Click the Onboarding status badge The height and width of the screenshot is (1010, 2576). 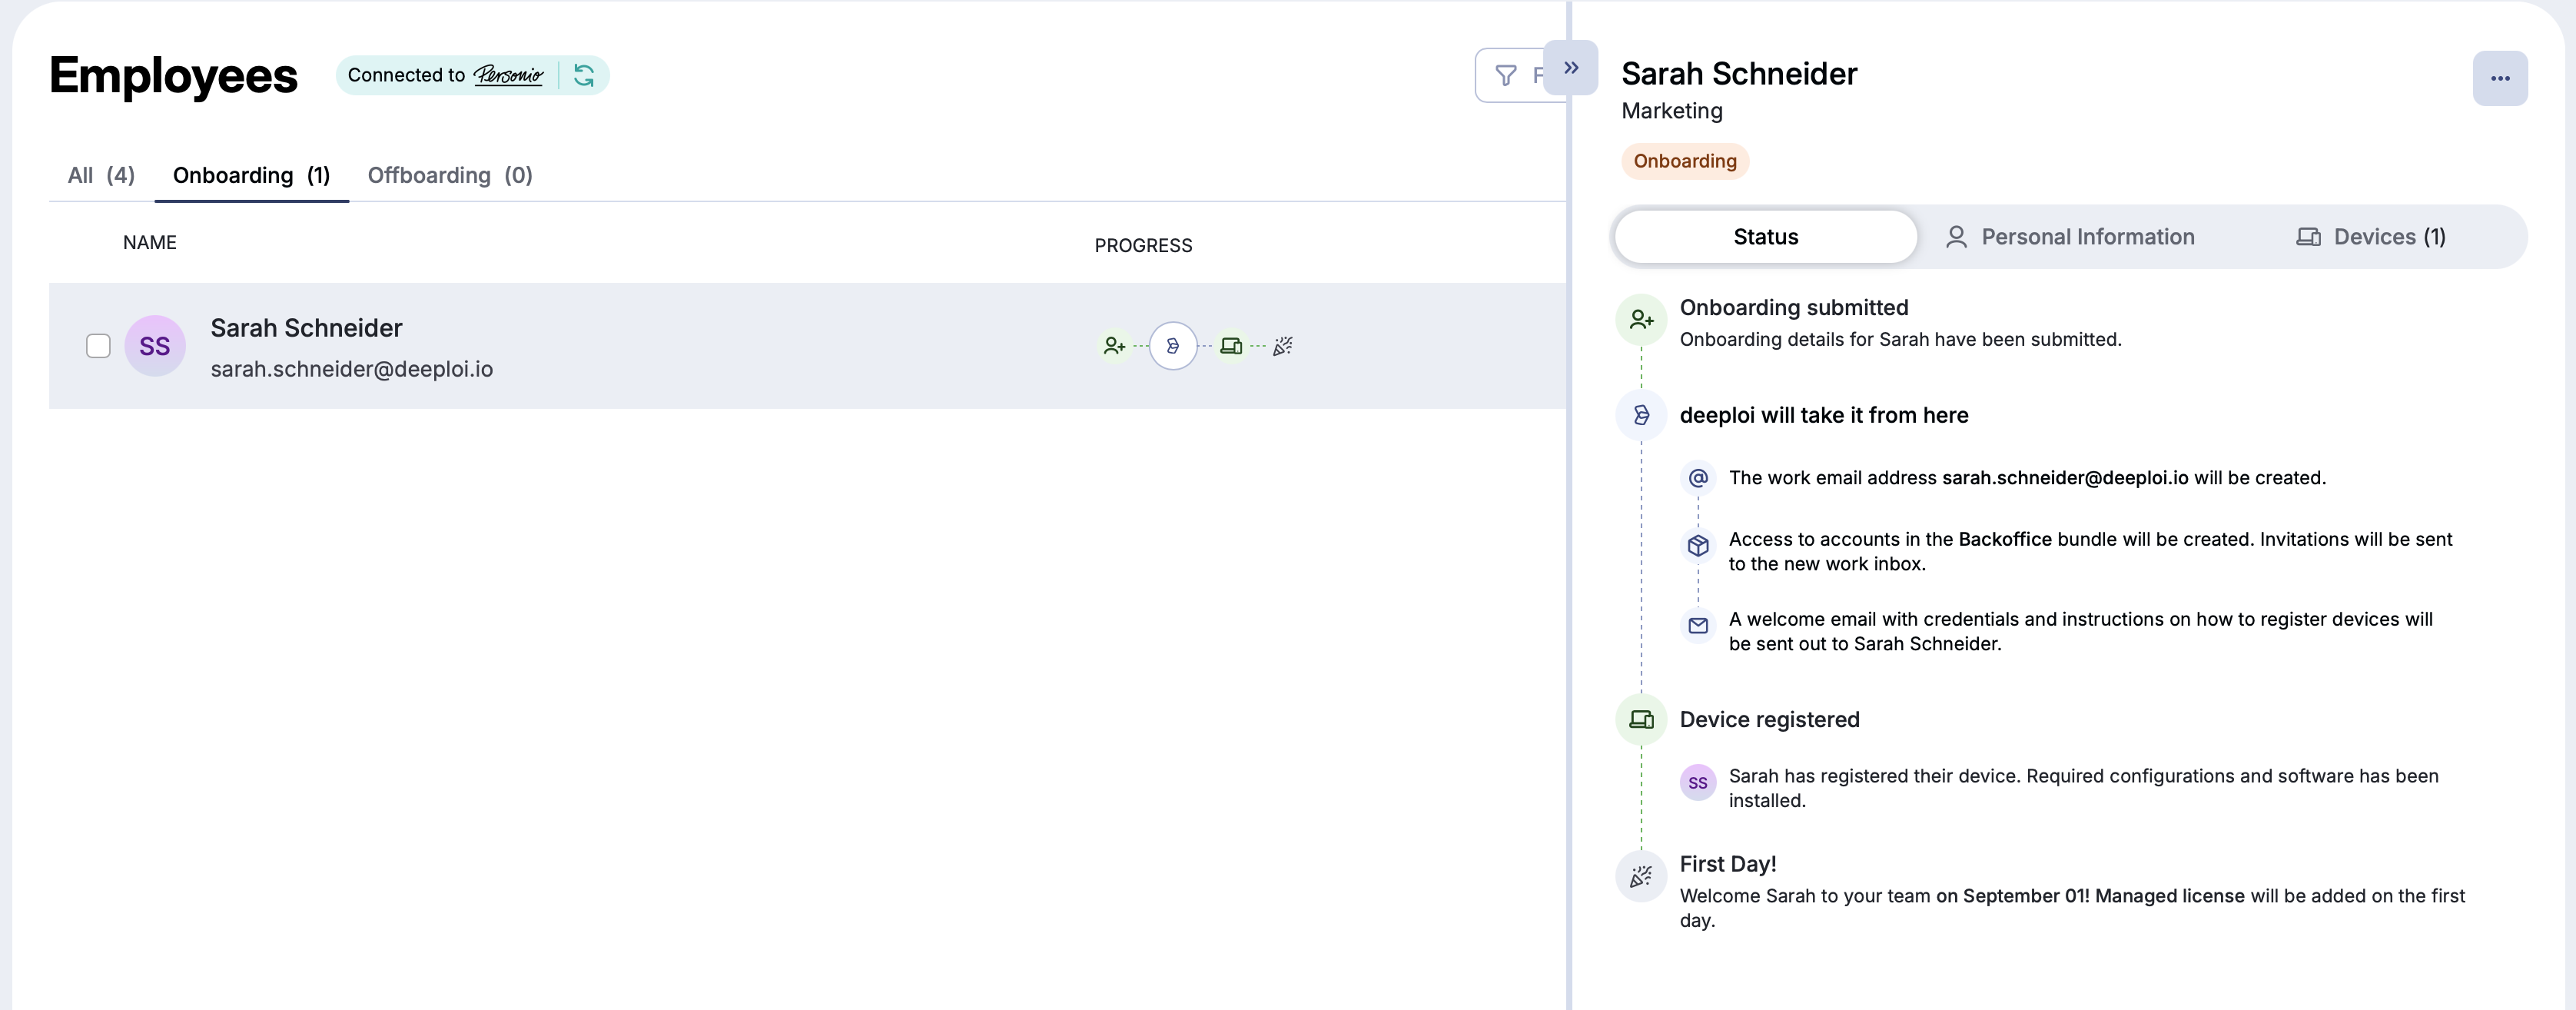[x=1685, y=161]
